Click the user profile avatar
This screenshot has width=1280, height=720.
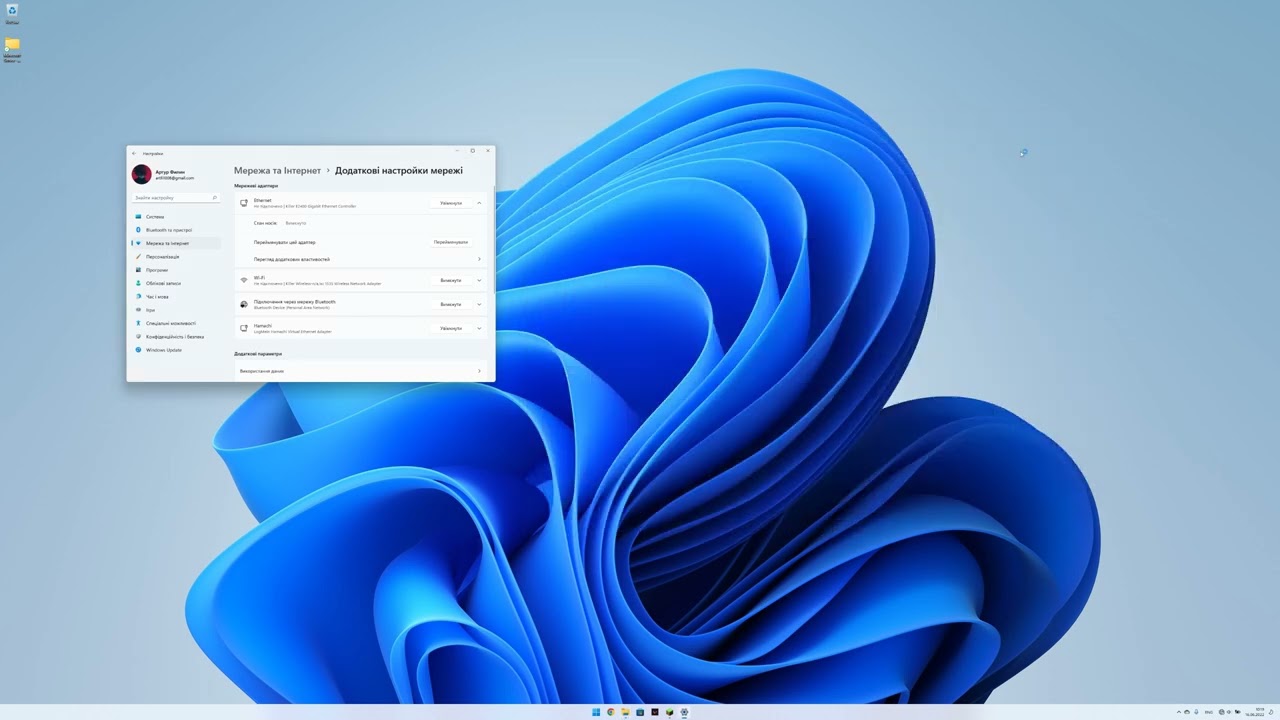pos(142,174)
